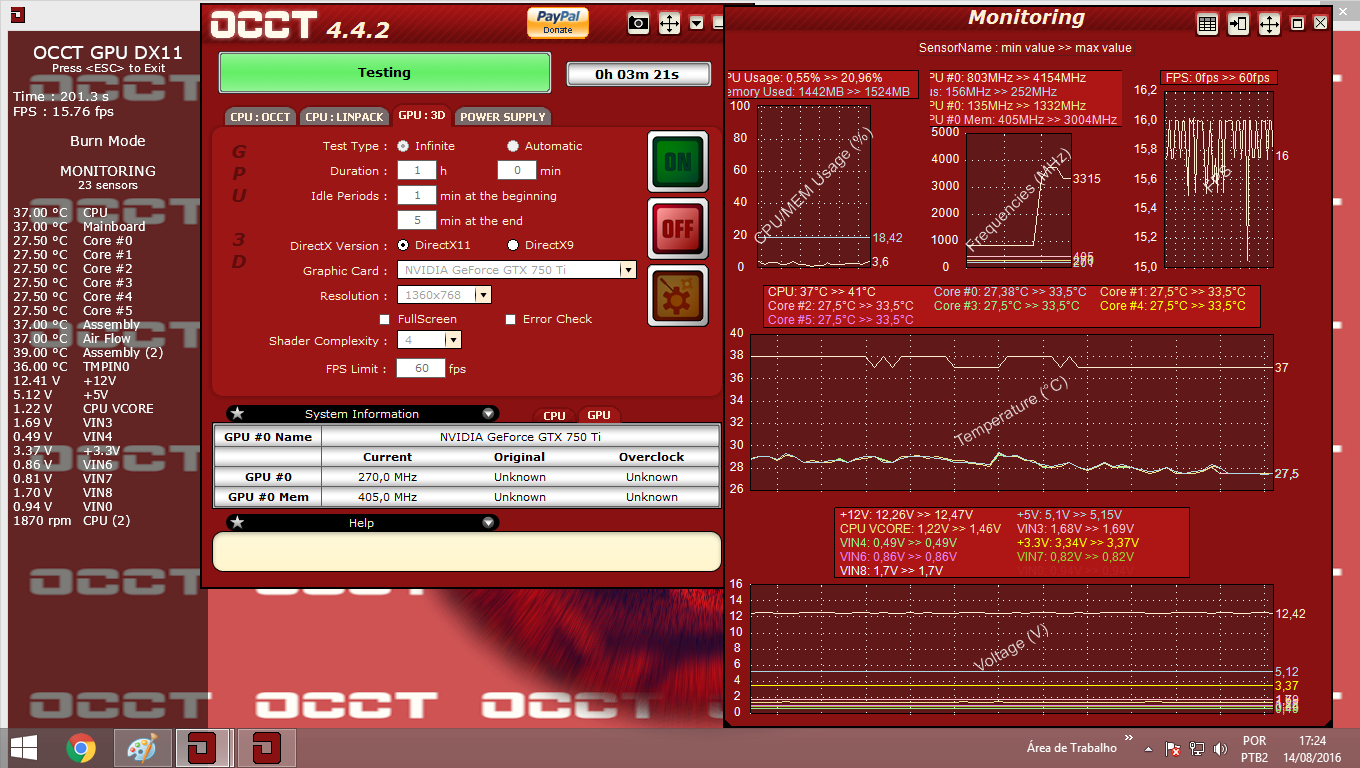Click the Voltage graph
Viewport: 1360px width, 768px height.
[1011, 648]
